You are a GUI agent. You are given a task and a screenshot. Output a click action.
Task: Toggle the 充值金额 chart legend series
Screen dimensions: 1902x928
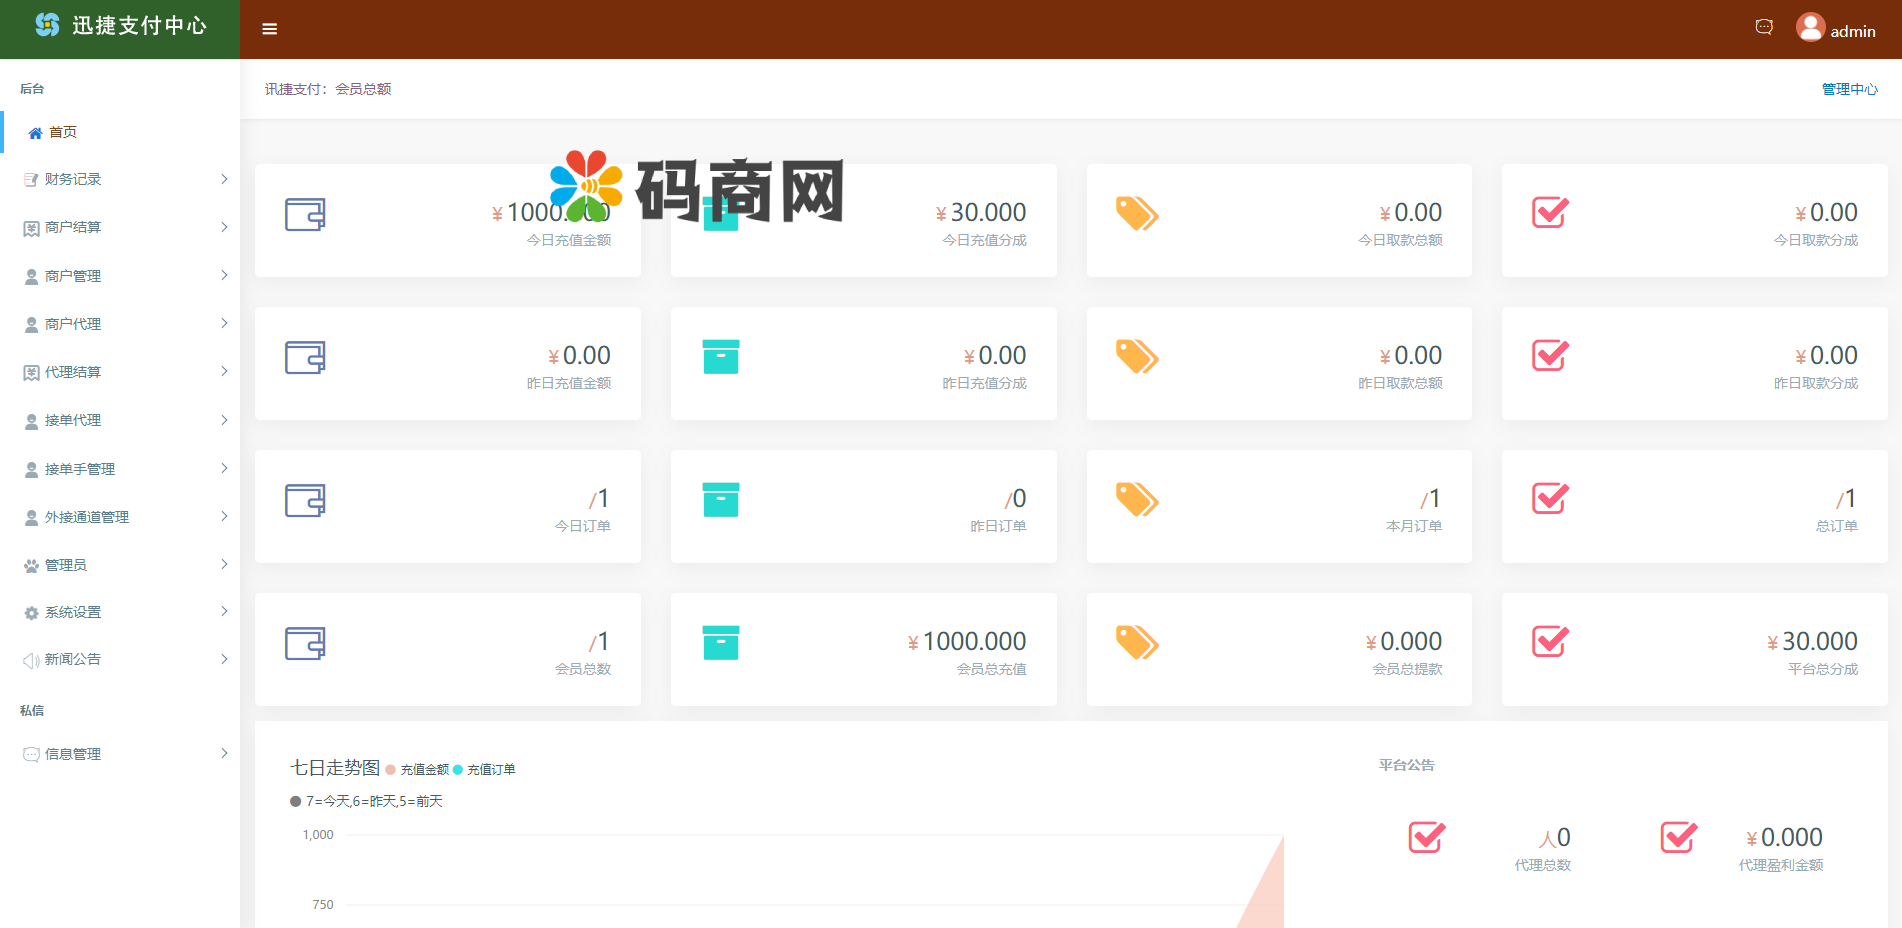point(418,770)
